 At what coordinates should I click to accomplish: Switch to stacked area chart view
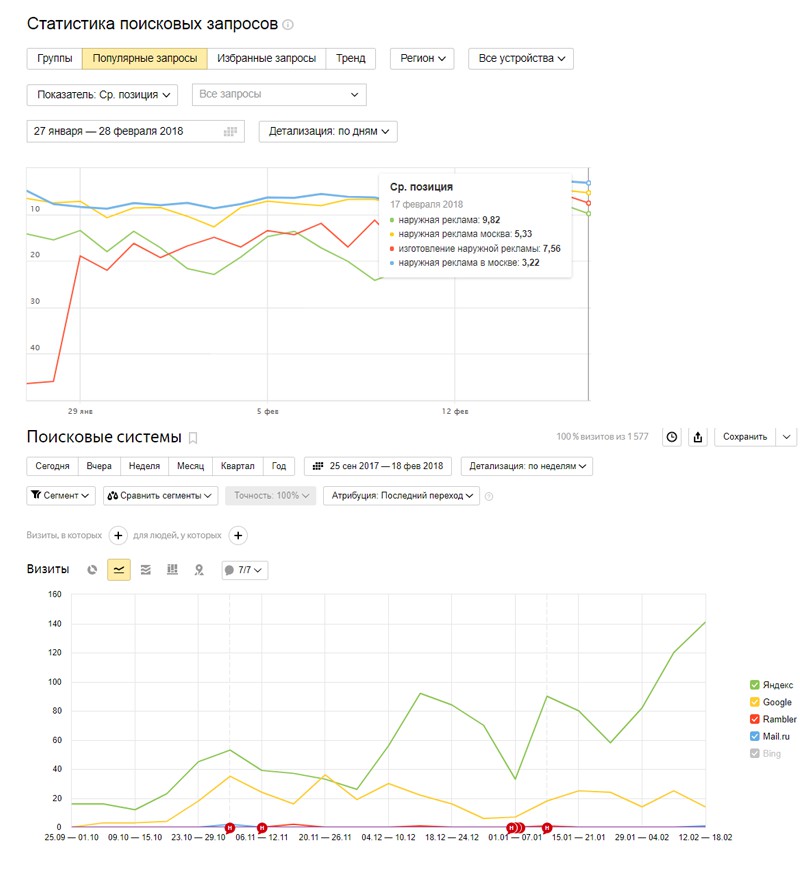(145, 570)
